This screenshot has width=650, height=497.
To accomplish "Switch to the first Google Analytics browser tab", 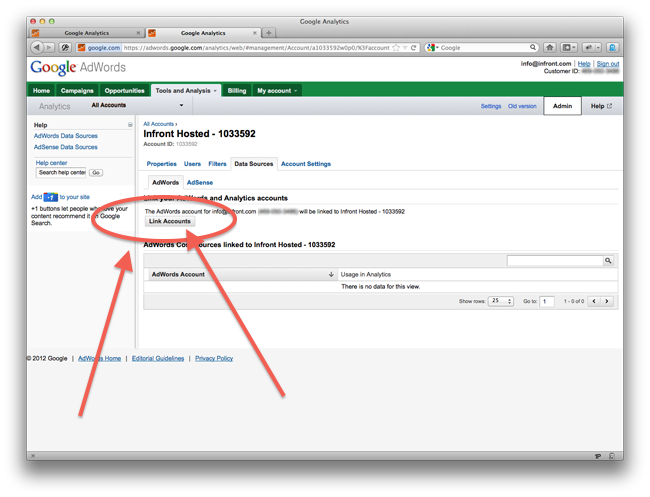I will [x=87, y=33].
